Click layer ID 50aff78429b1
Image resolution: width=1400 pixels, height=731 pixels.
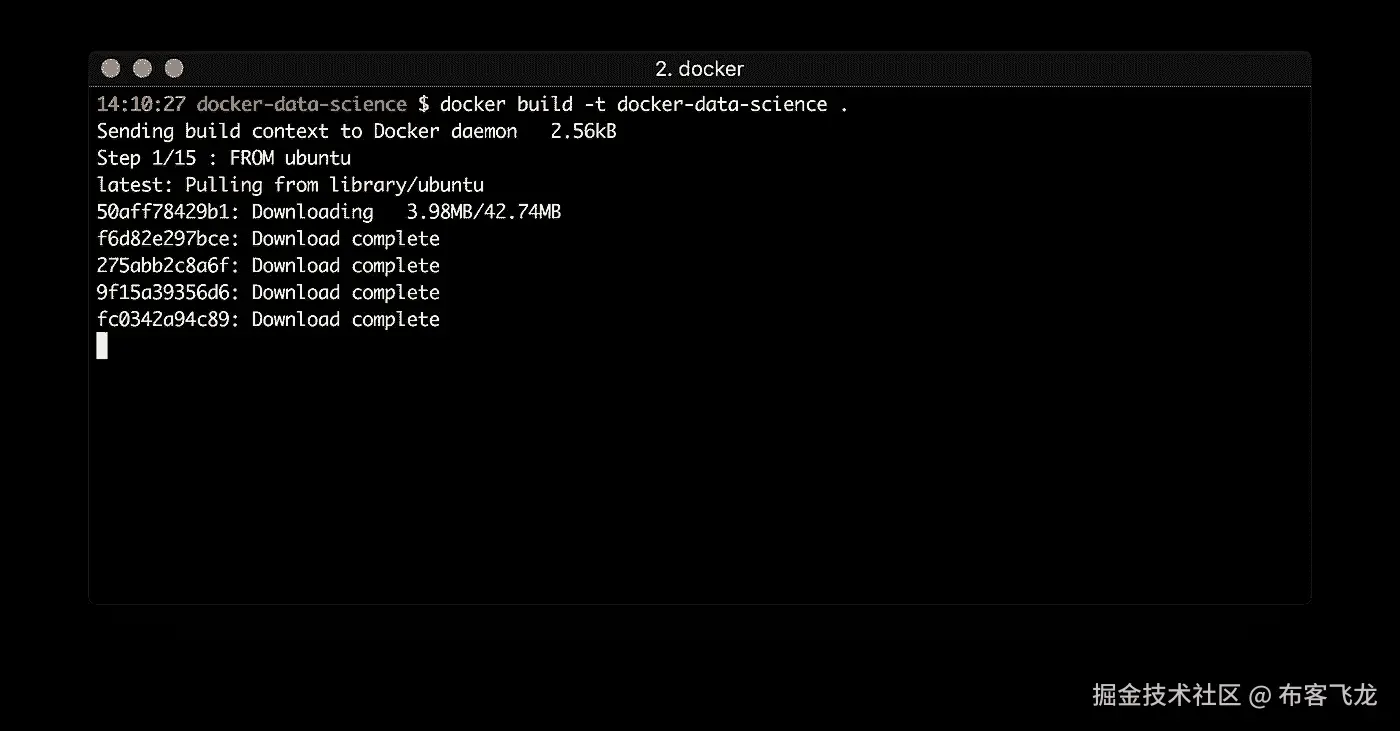pos(168,212)
